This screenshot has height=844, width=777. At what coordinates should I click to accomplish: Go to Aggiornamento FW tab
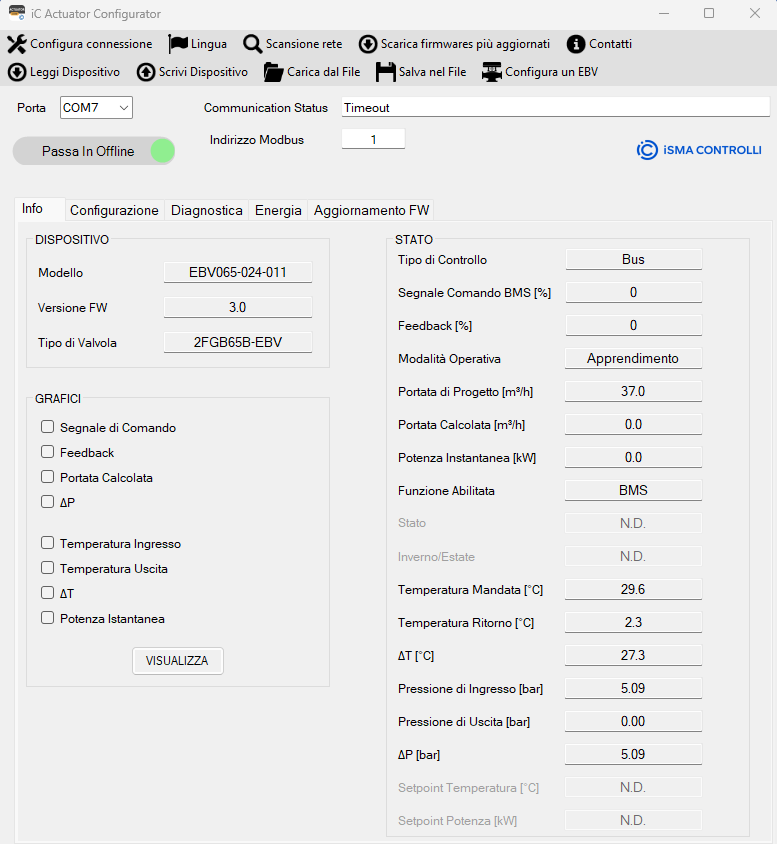(x=371, y=210)
